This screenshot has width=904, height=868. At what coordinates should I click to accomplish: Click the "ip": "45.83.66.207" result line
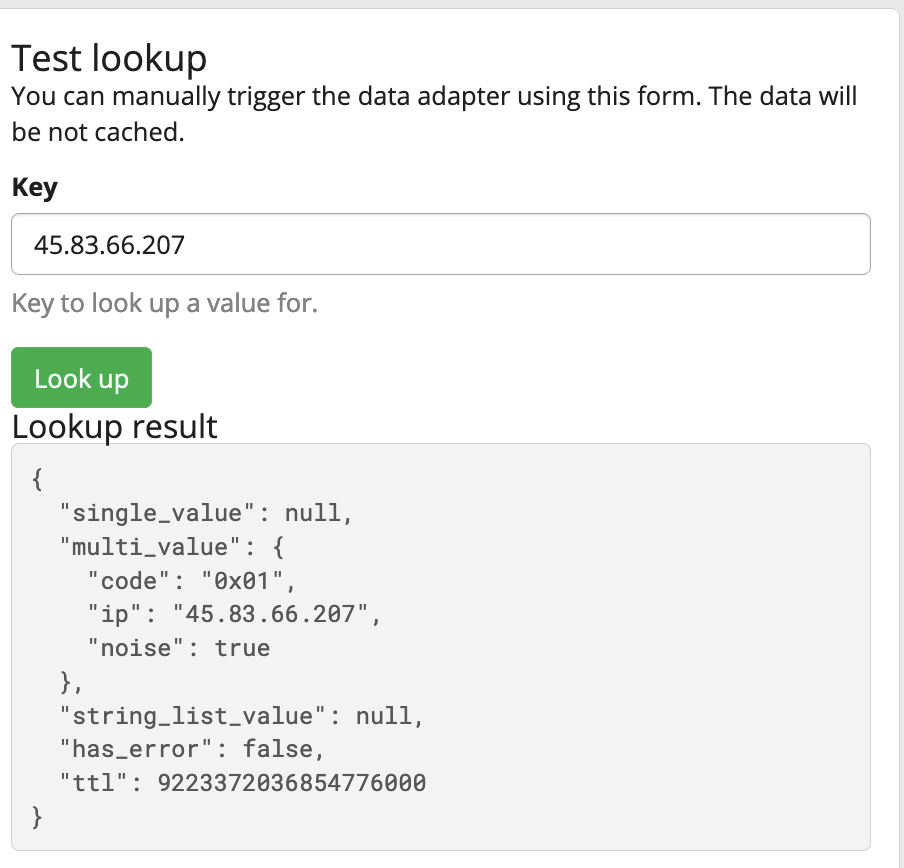tap(234, 614)
